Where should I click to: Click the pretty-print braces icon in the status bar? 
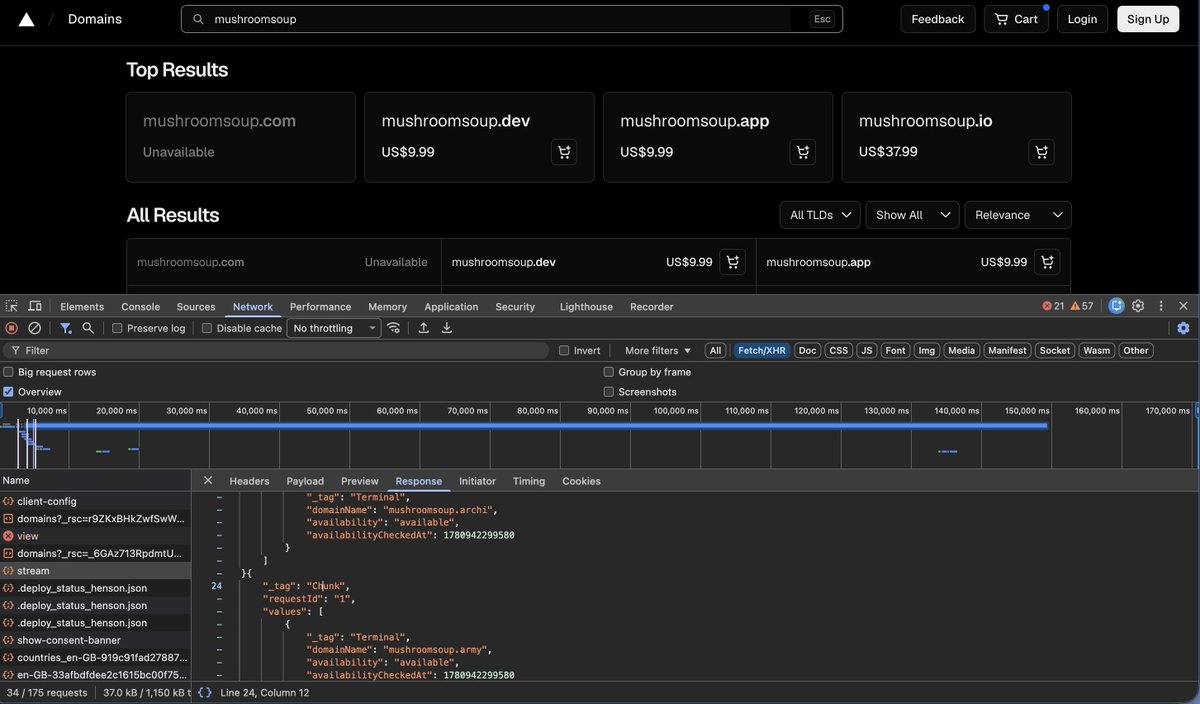205,692
